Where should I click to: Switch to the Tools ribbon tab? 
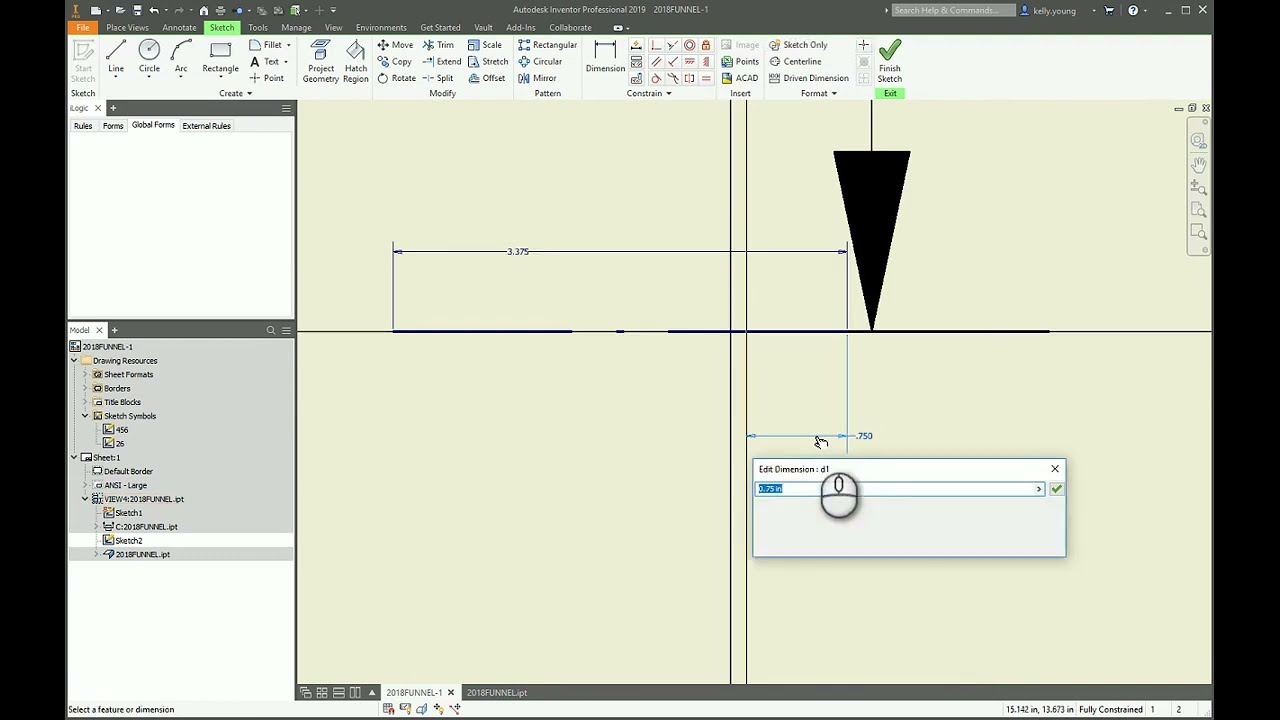[x=258, y=28]
